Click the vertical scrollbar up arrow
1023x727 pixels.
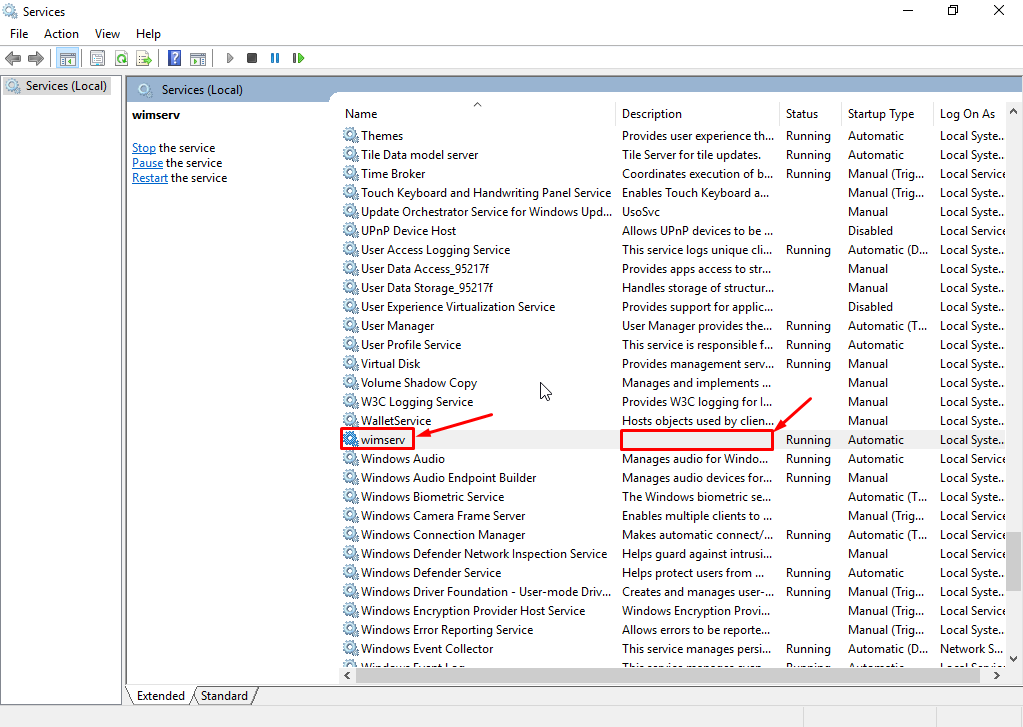pyautogui.click(x=1013, y=112)
